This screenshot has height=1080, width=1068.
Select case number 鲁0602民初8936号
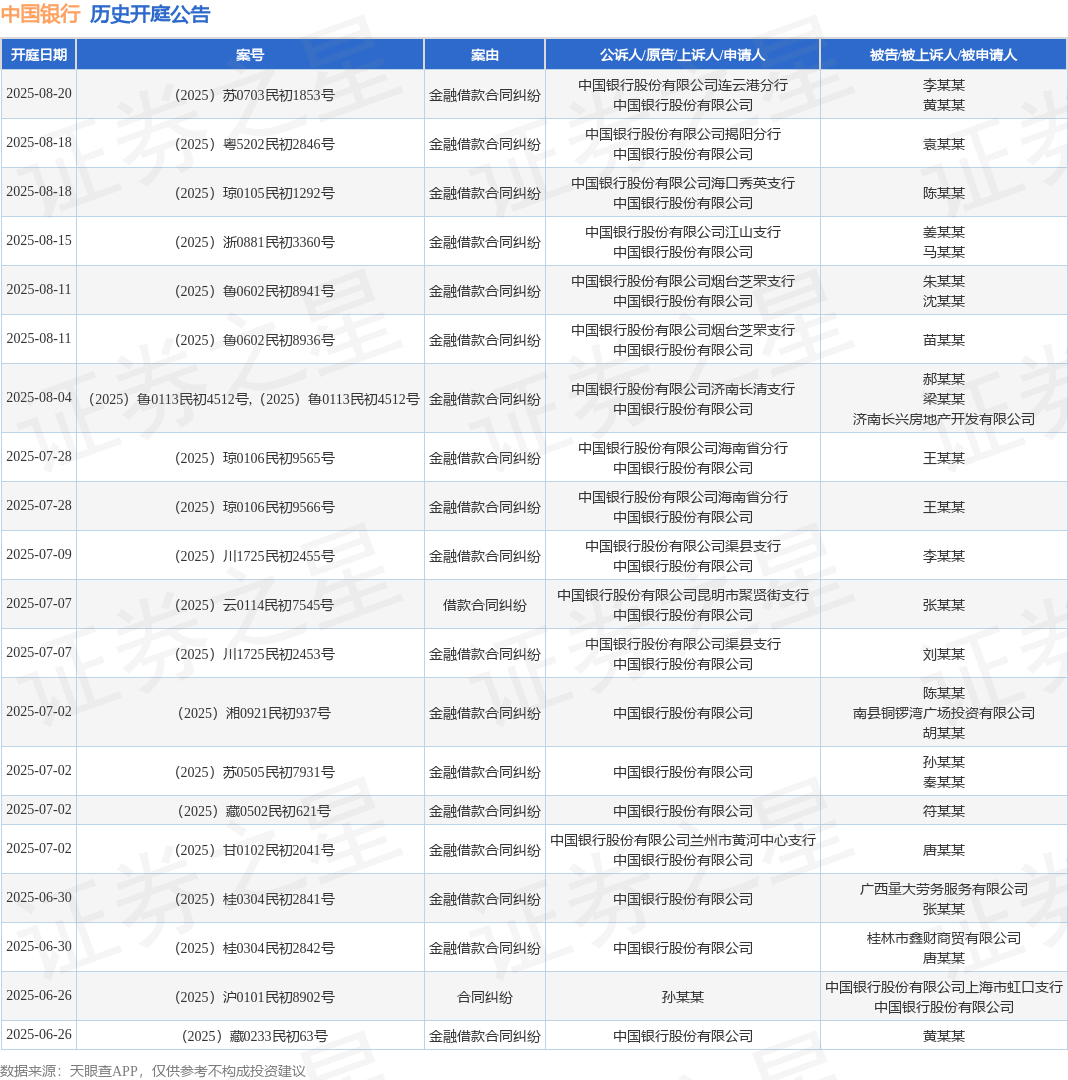point(255,340)
